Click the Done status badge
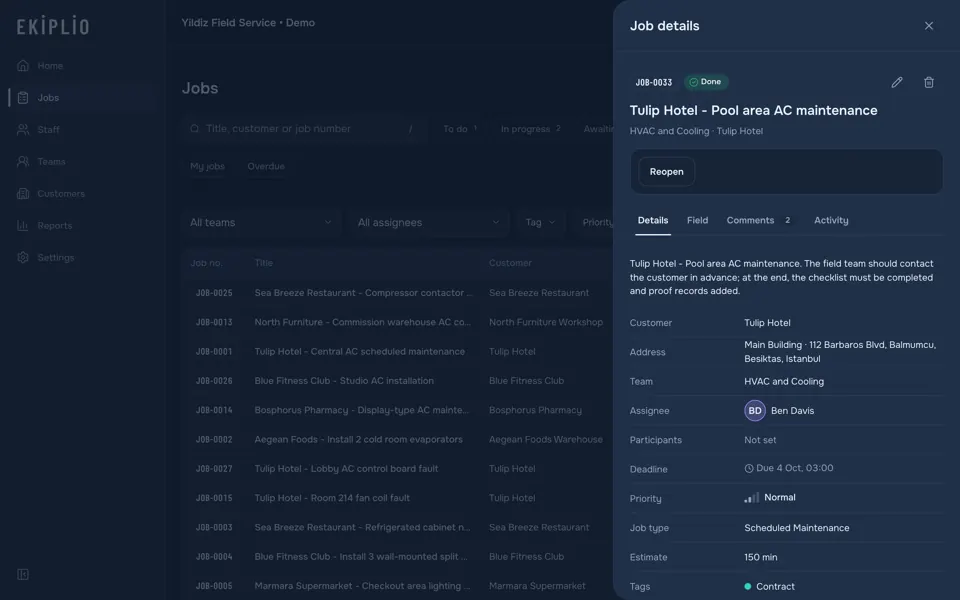 [x=706, y=82]
